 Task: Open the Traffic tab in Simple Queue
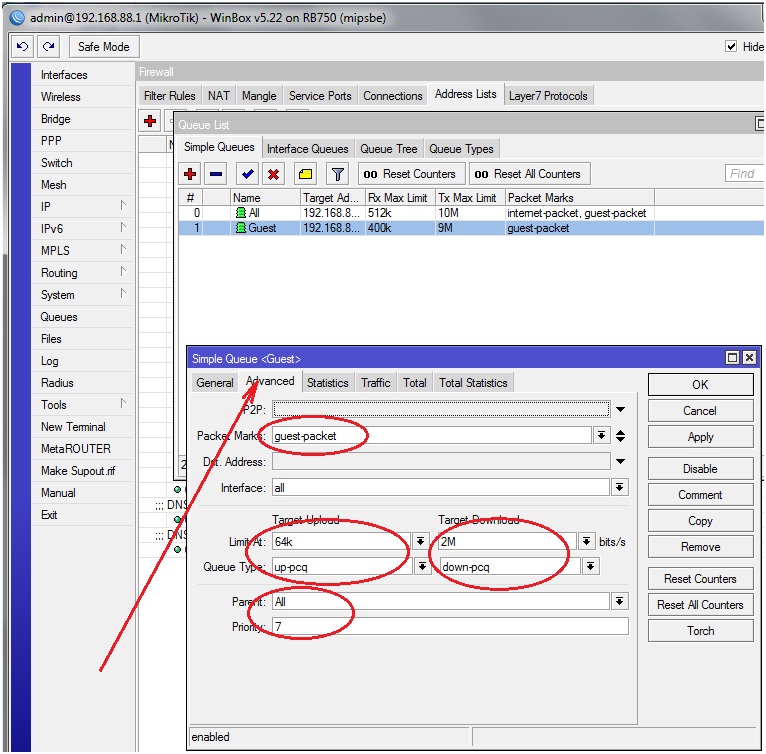(376, 383)
